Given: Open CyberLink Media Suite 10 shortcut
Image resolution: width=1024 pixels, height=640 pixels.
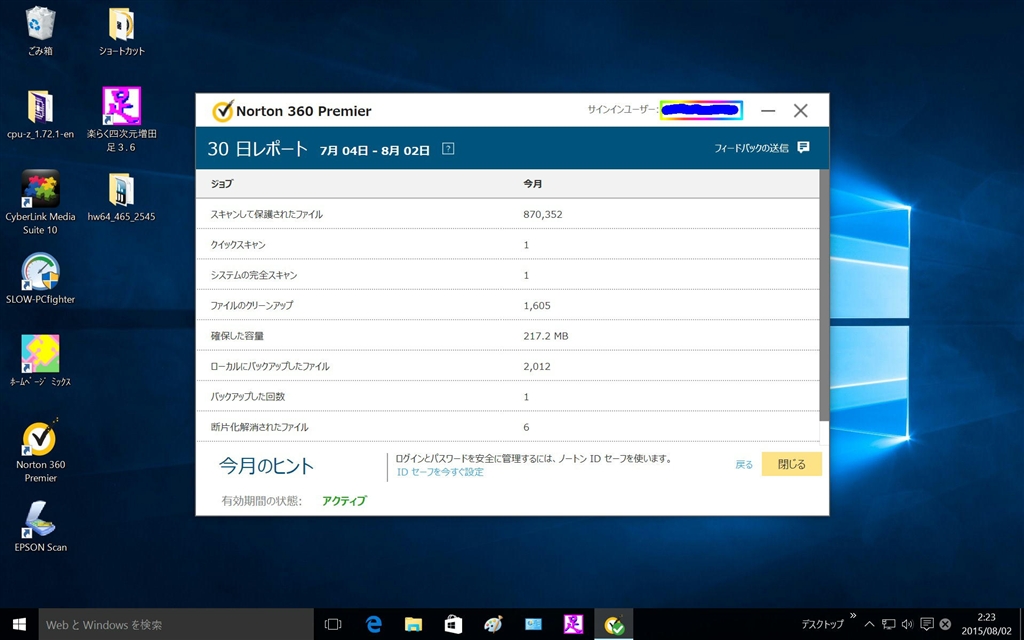Looking at the screenshot, I should [40, 189].
